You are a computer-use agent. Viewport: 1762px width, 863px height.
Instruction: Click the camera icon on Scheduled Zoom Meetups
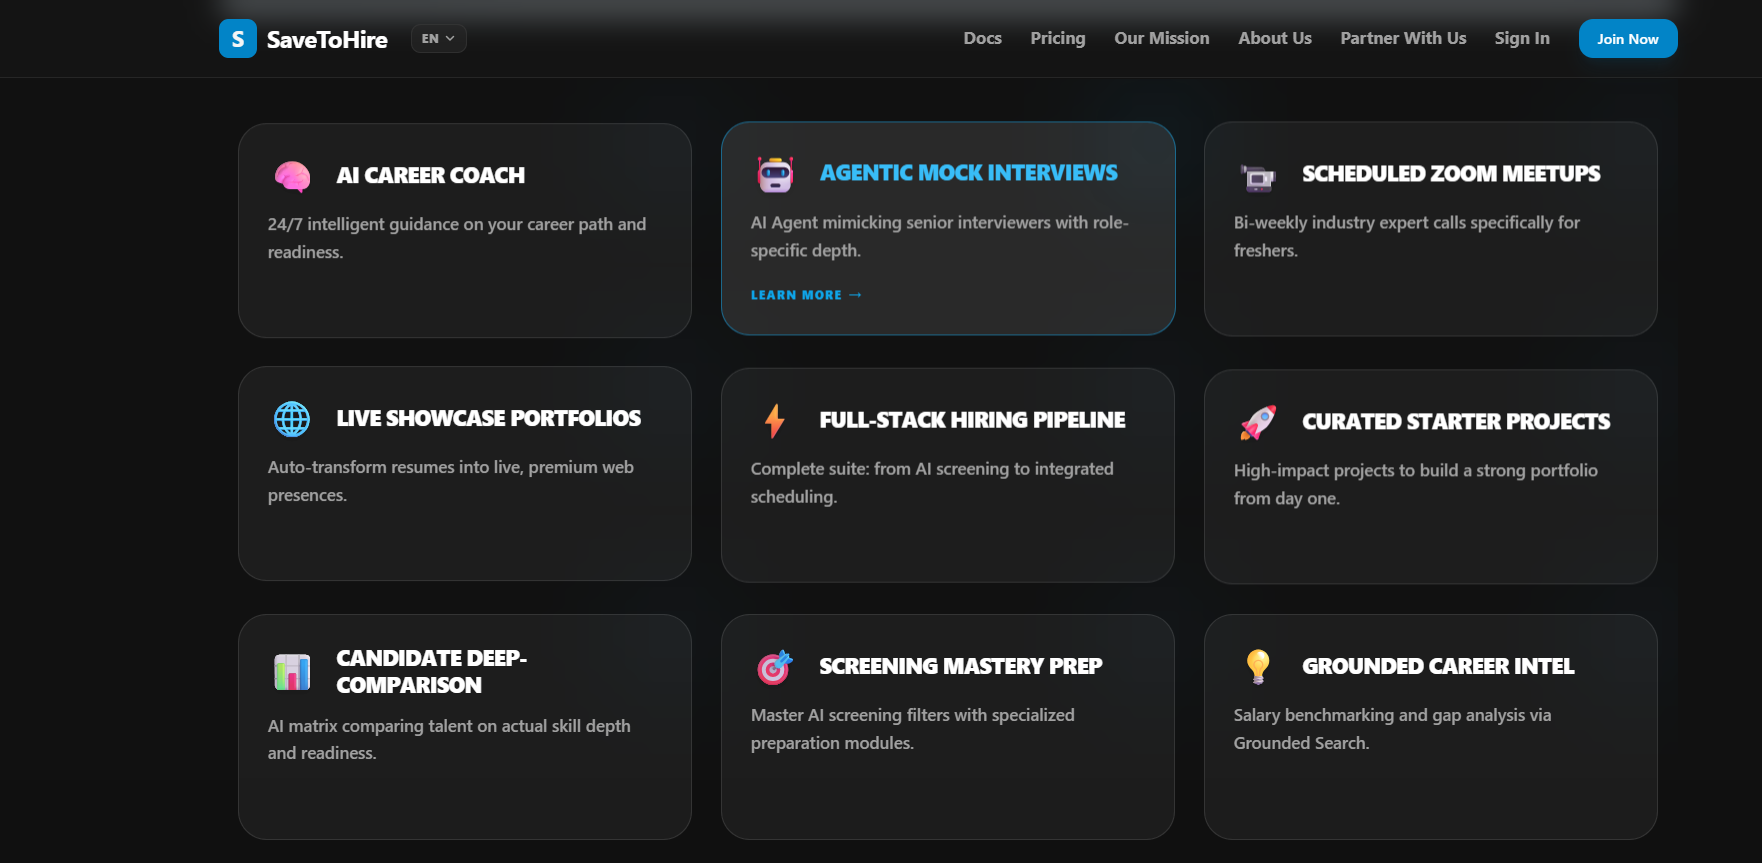pyautogui.click(x=1258, y=176)
